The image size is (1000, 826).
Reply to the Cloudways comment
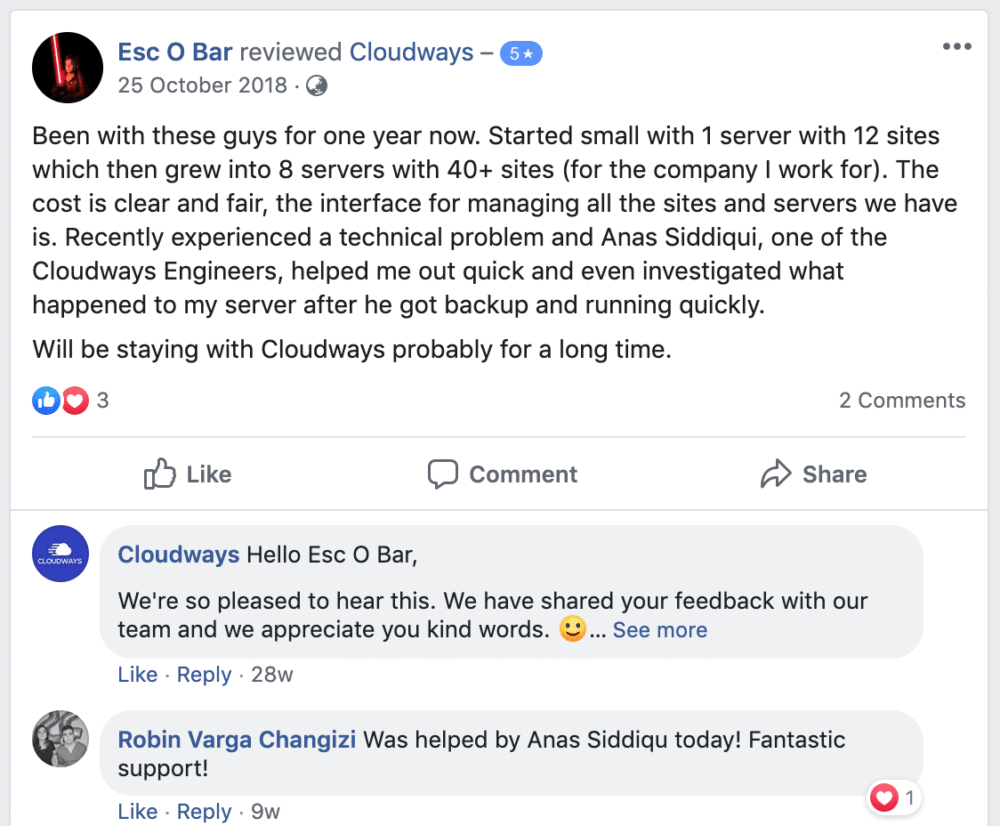point(204,675)
